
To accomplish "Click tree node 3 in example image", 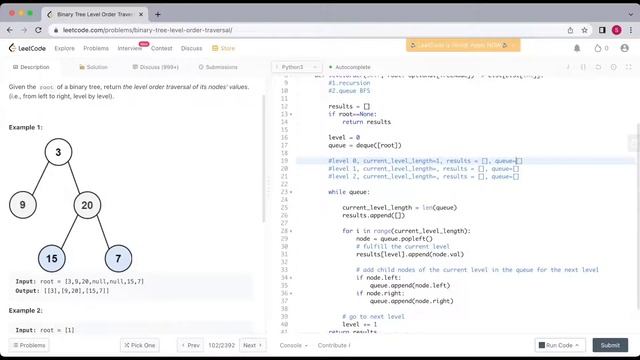I will click(x=58, y=152).
